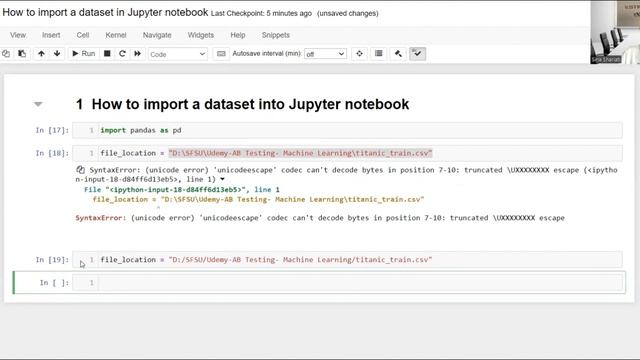Restart and run all with the fast-forward icon

coord(138,53)
